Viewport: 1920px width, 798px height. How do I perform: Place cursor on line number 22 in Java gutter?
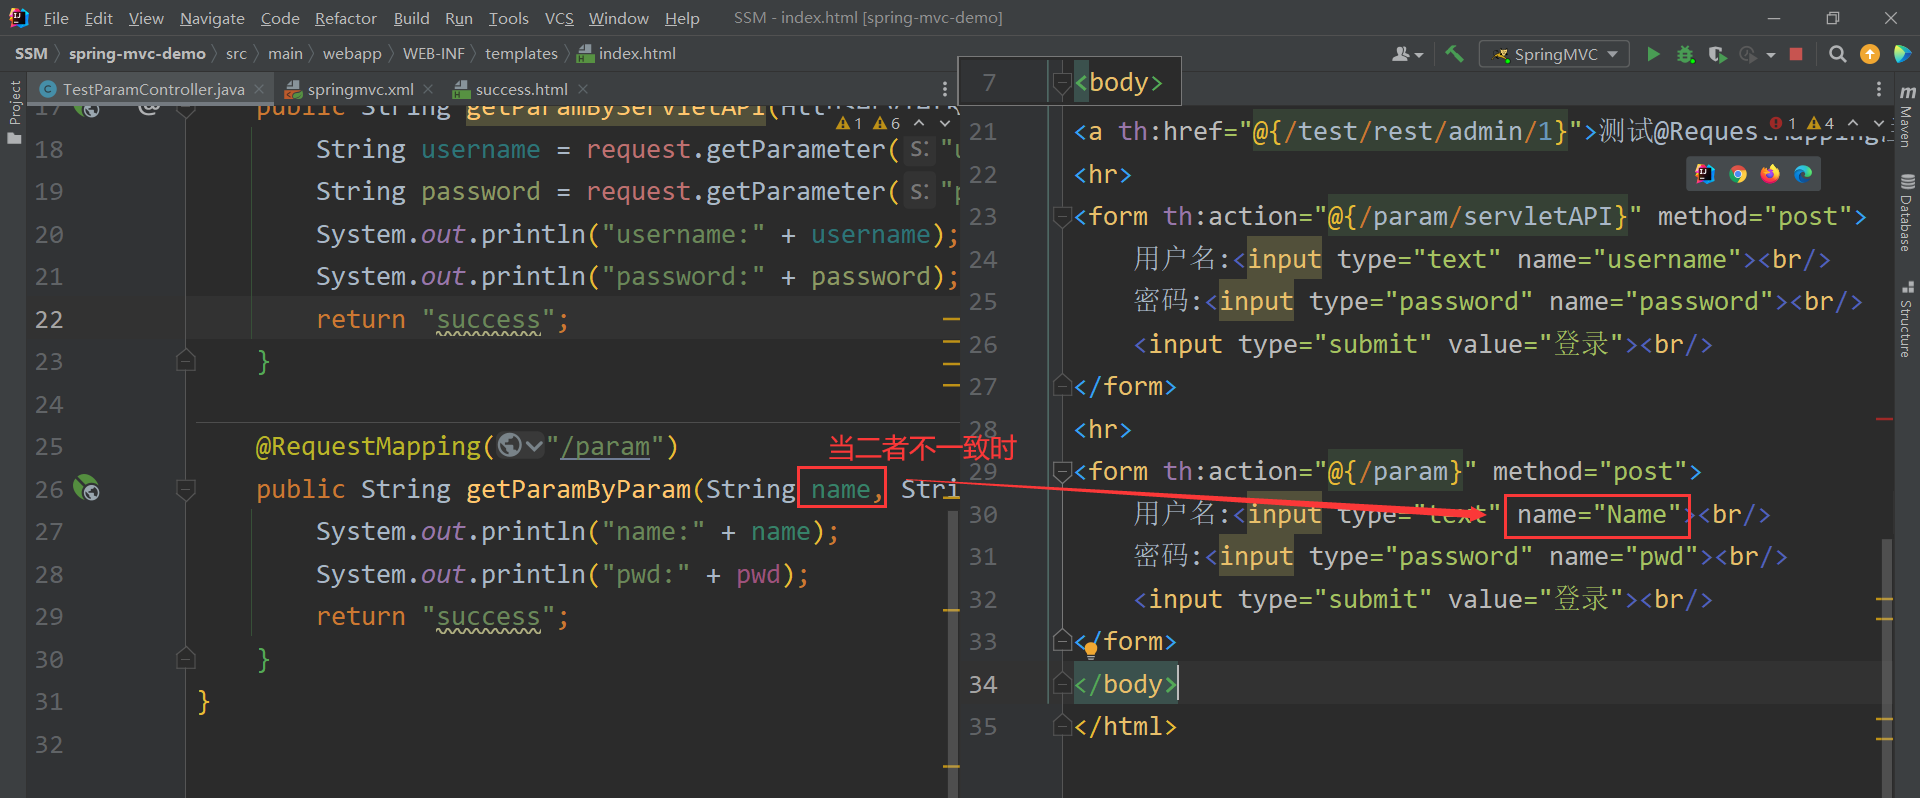pos(49,320)
